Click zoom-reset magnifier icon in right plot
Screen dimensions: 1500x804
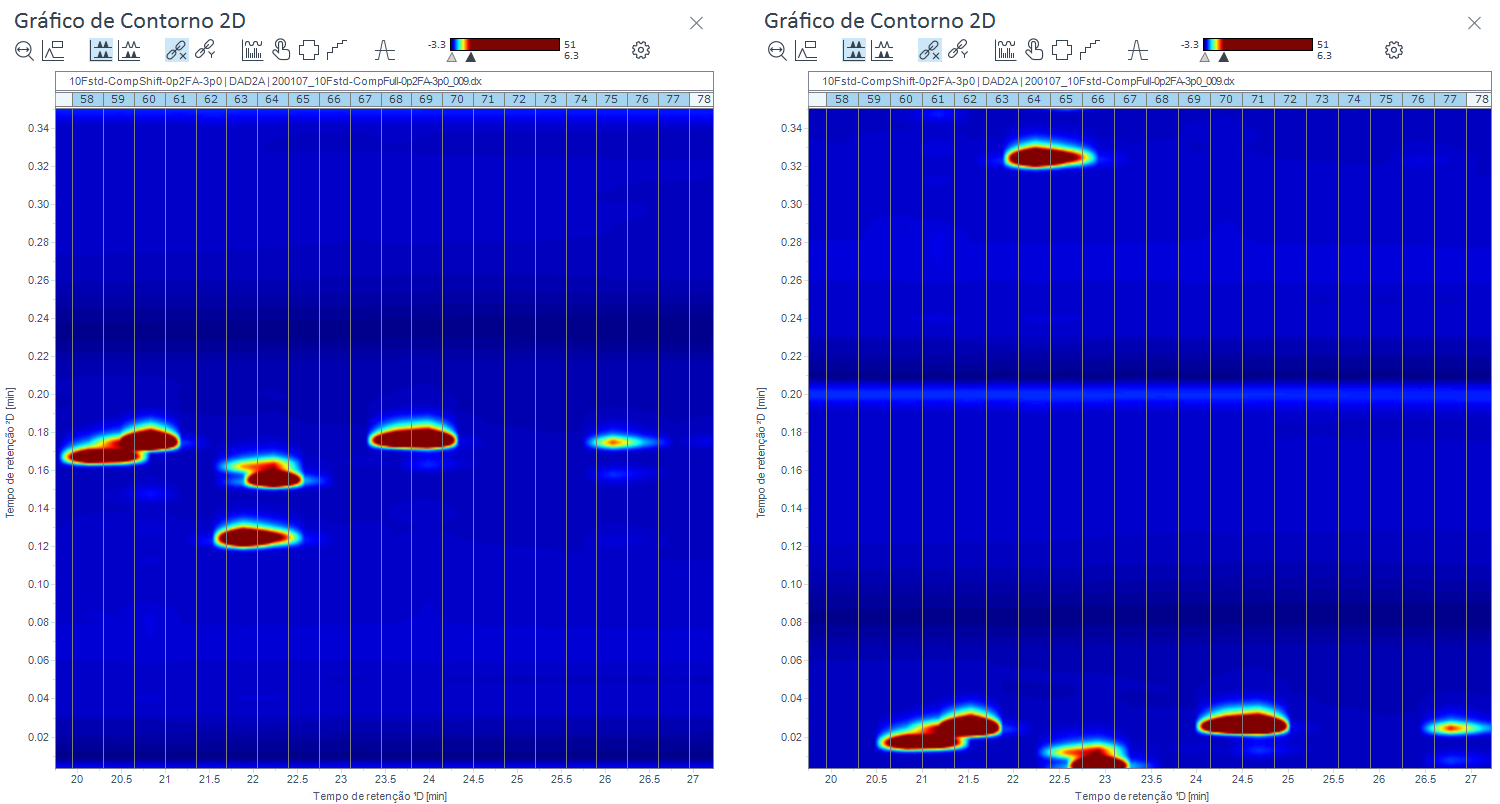point(777,49)
